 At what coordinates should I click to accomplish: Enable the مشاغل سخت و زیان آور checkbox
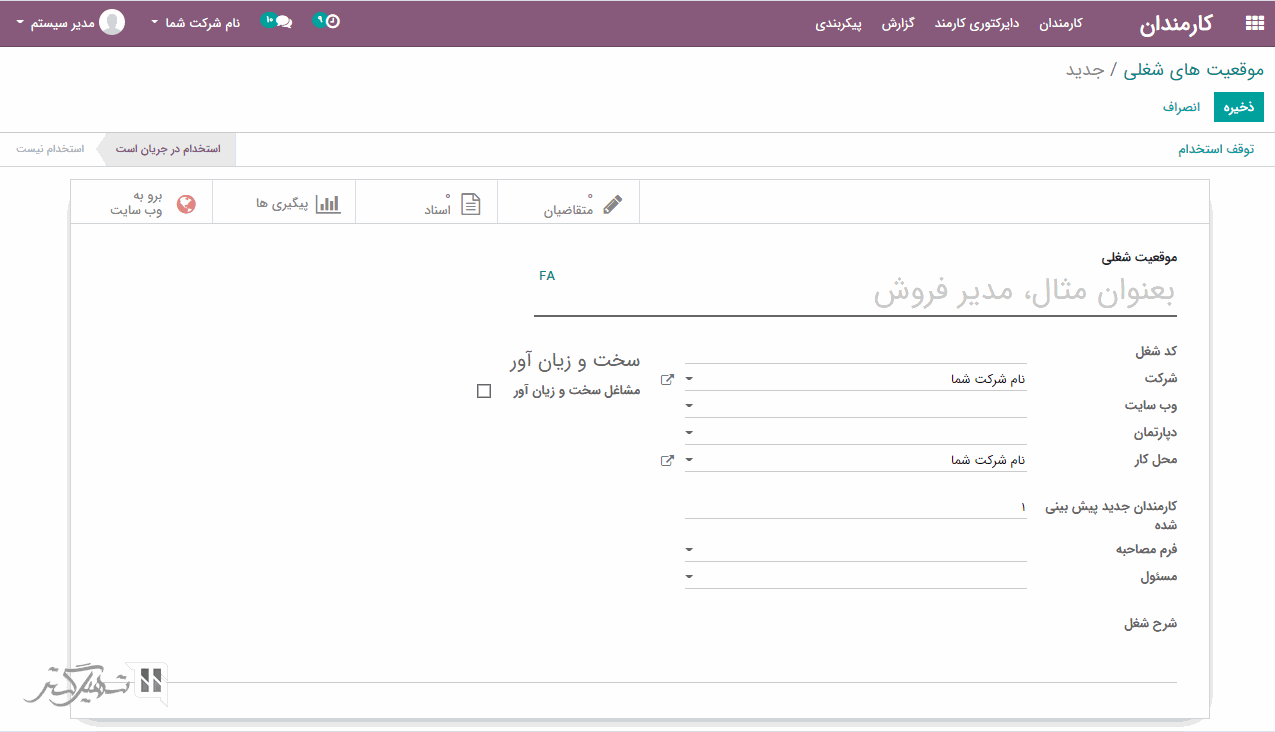[x=484, y=391]
